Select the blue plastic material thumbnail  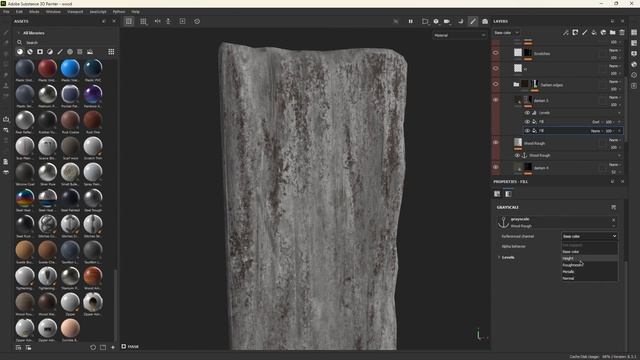point(70,68)
